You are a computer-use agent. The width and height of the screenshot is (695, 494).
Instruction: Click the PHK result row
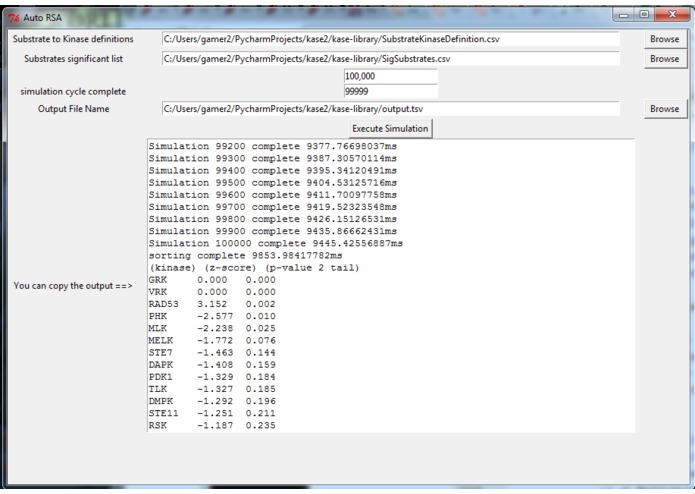(212, 316)
